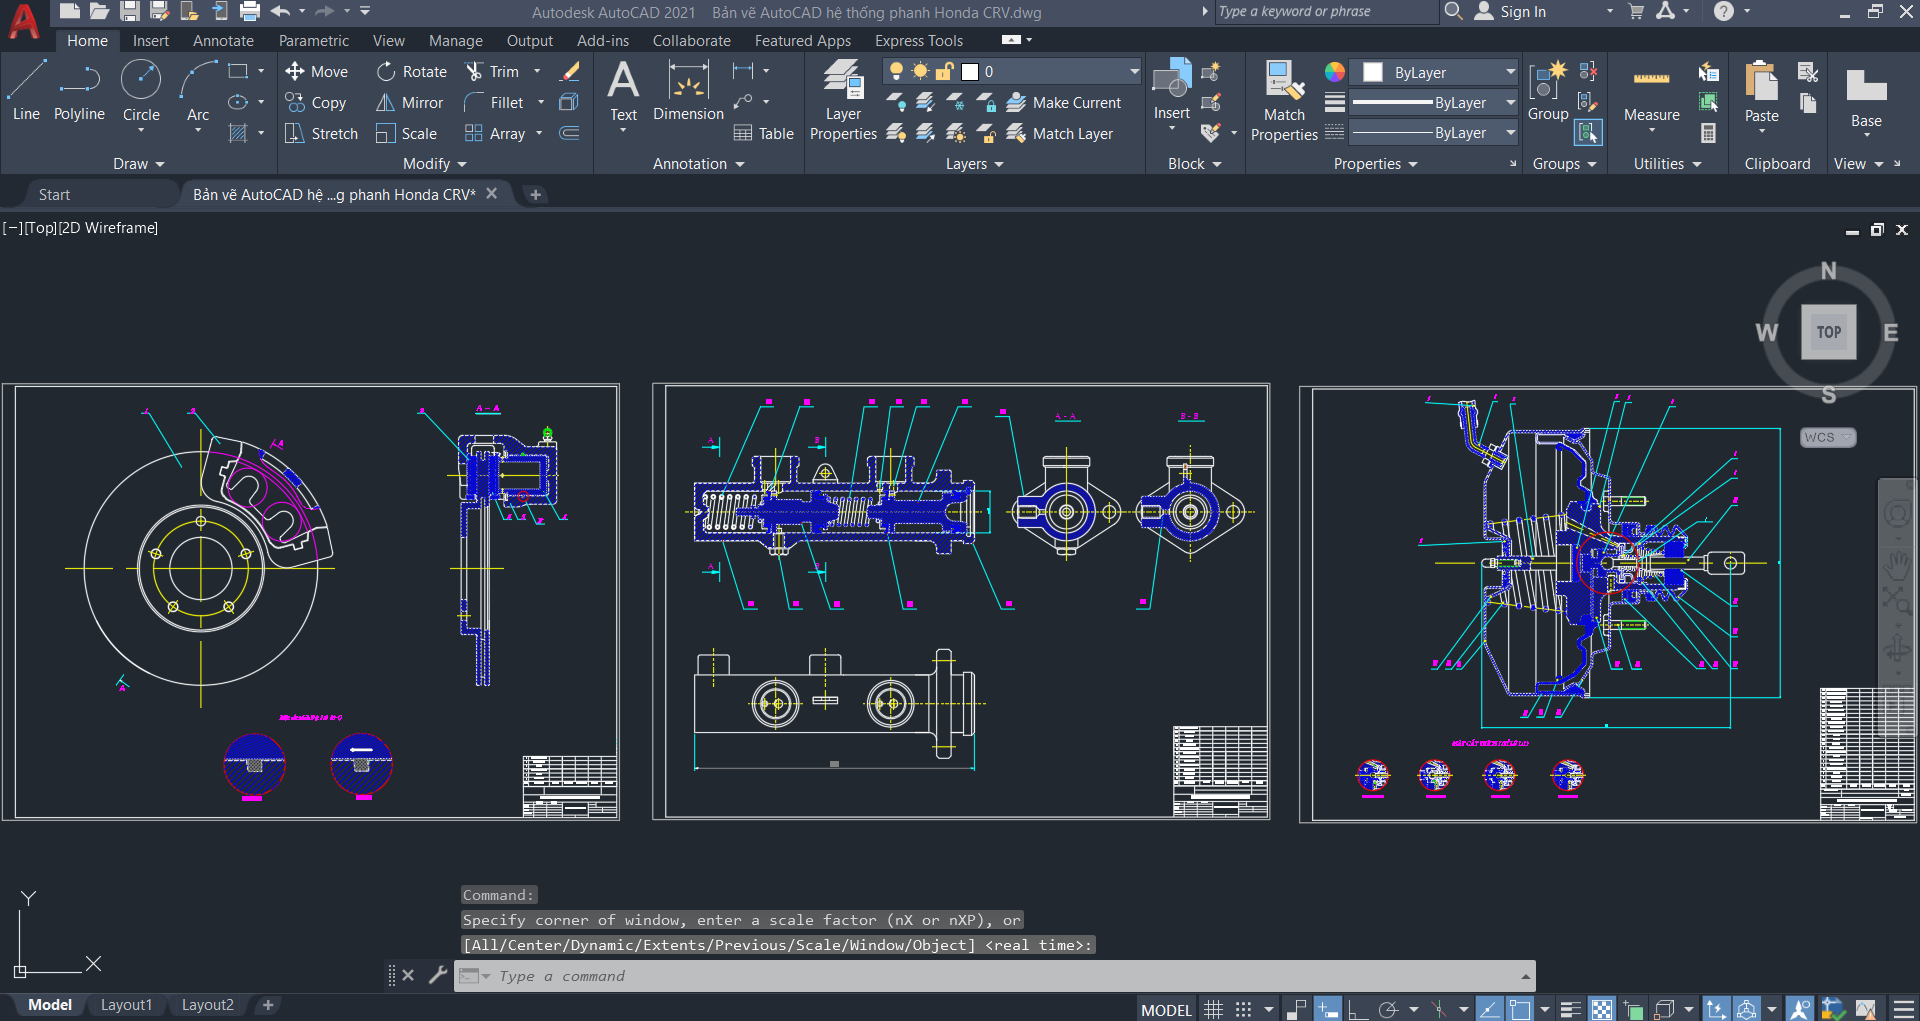Viewport: 1920px width, 1021px height.
Task: Click the TOP face of ViewCube
Action: 1829,332
